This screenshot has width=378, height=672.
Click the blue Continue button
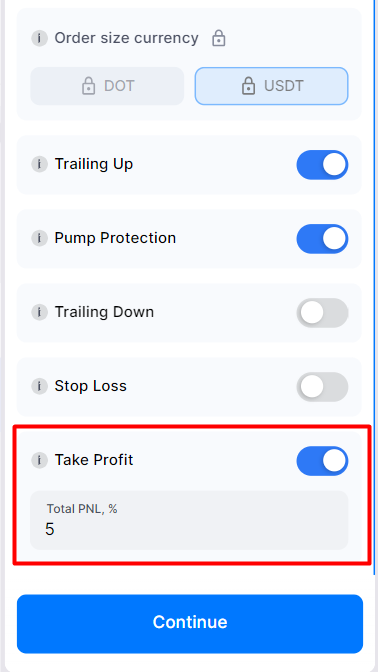pyautogui.click(x=190, y=624)
